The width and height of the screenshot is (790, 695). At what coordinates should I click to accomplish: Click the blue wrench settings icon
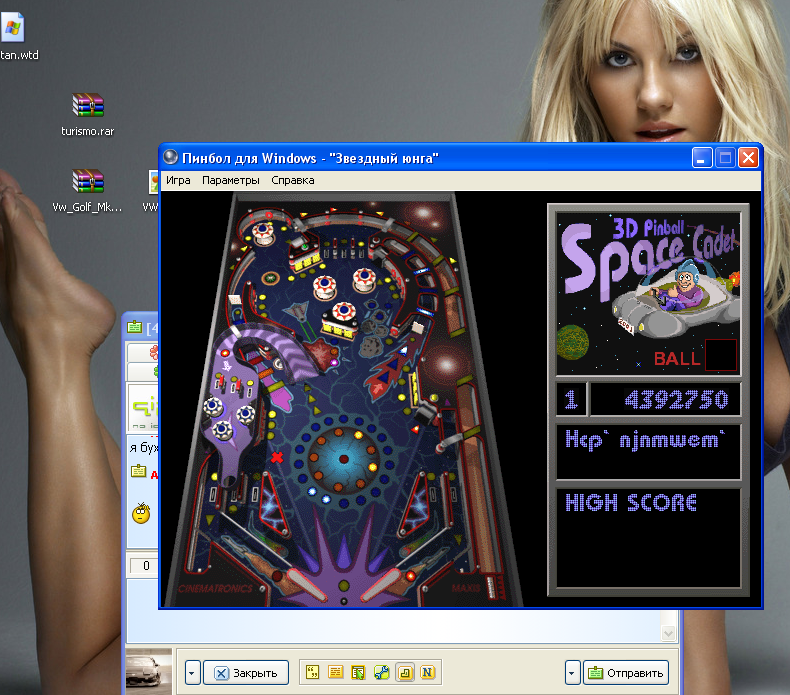381,672
